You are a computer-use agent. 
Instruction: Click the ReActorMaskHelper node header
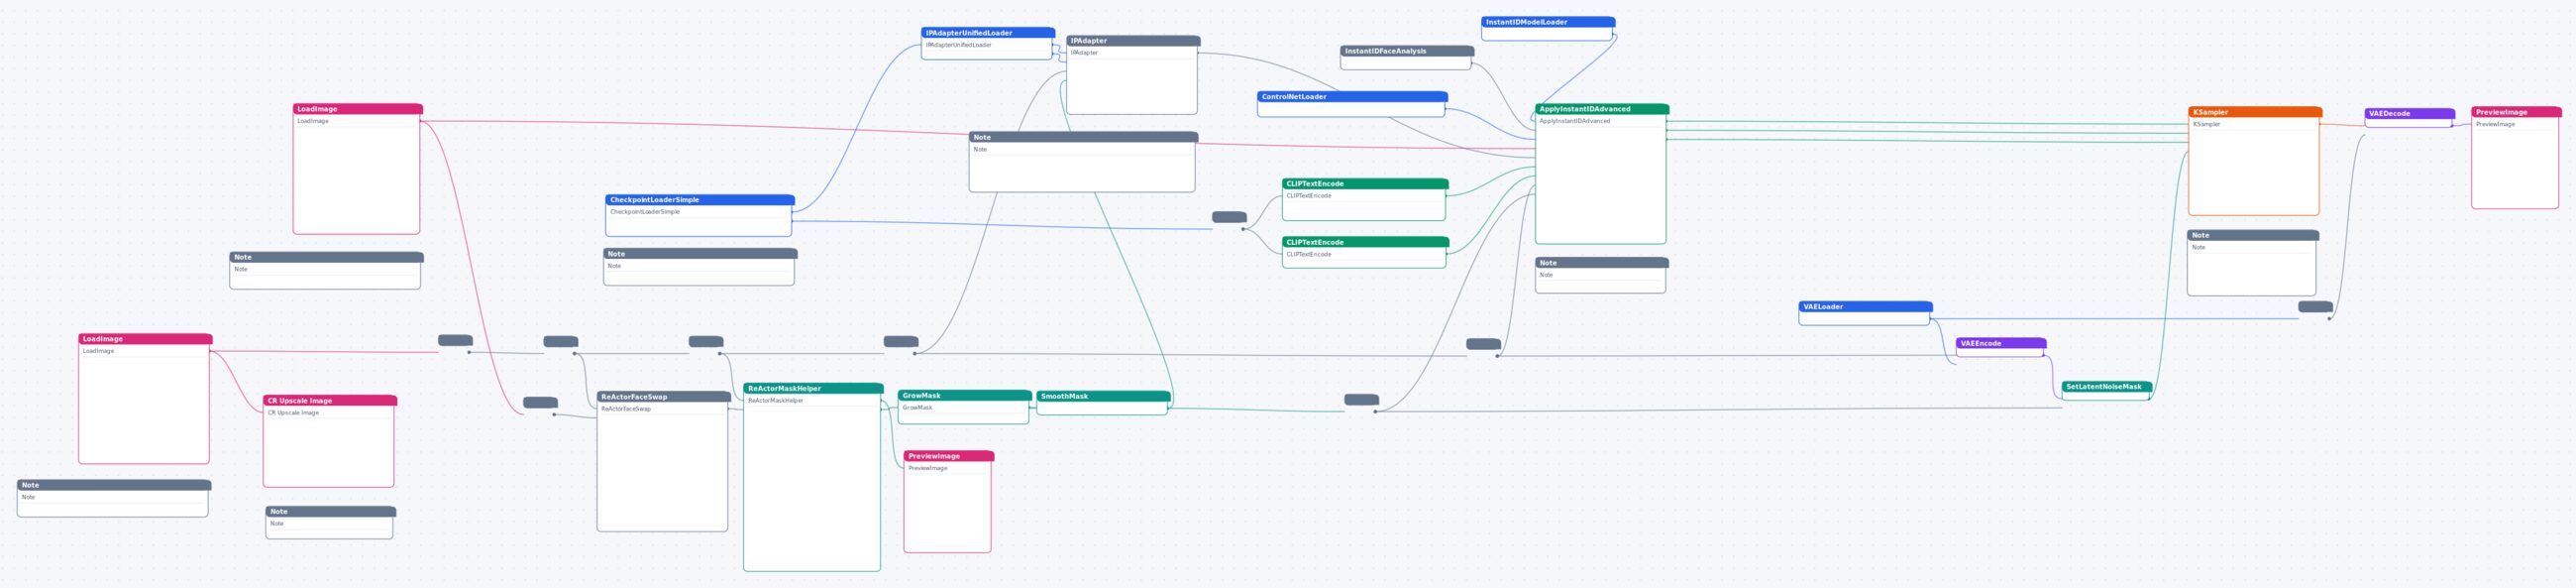coord(812,389)
